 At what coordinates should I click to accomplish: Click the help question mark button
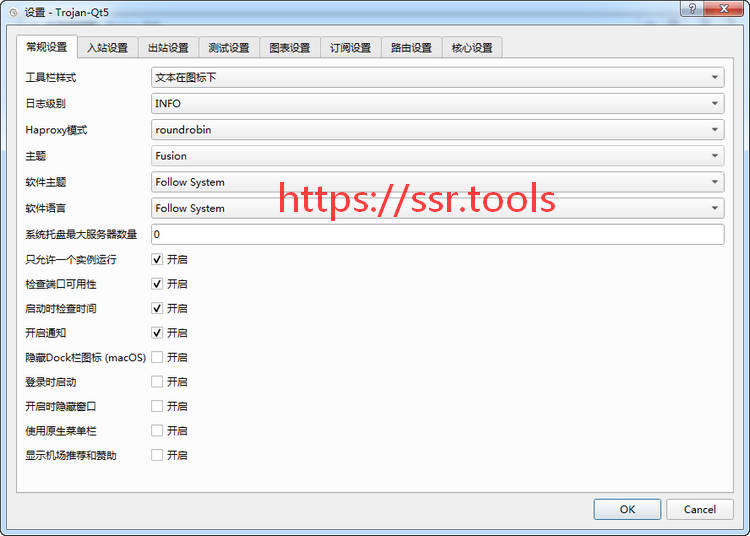tap(690, 9)
